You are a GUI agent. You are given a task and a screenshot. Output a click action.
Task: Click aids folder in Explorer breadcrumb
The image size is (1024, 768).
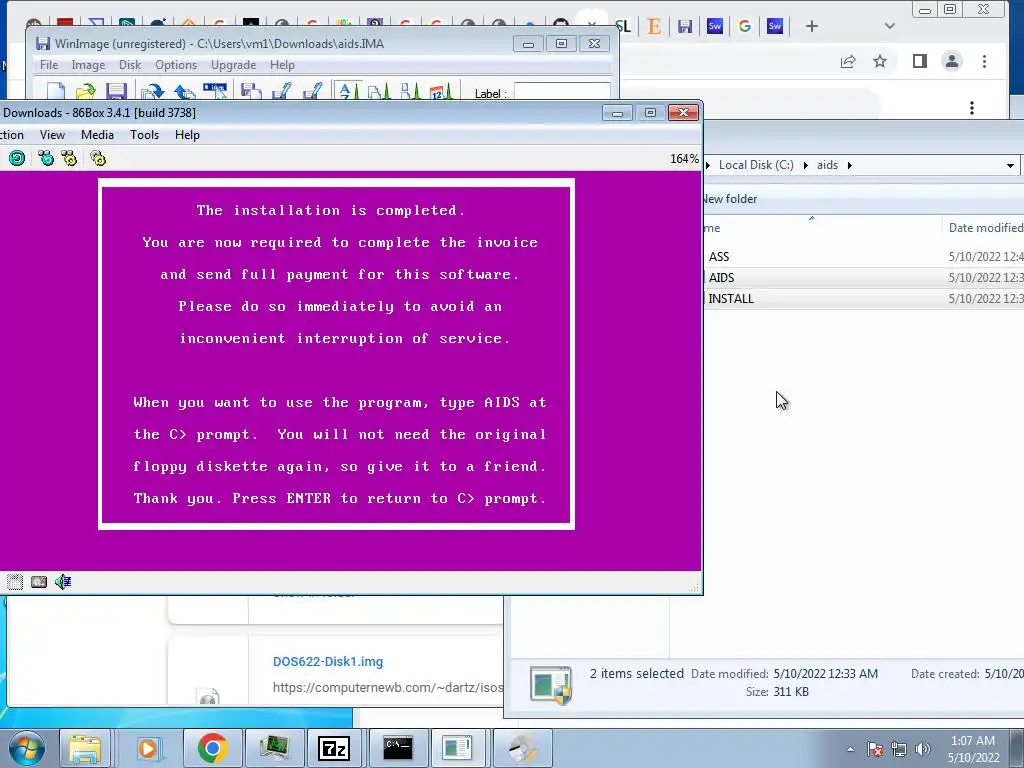827,165
